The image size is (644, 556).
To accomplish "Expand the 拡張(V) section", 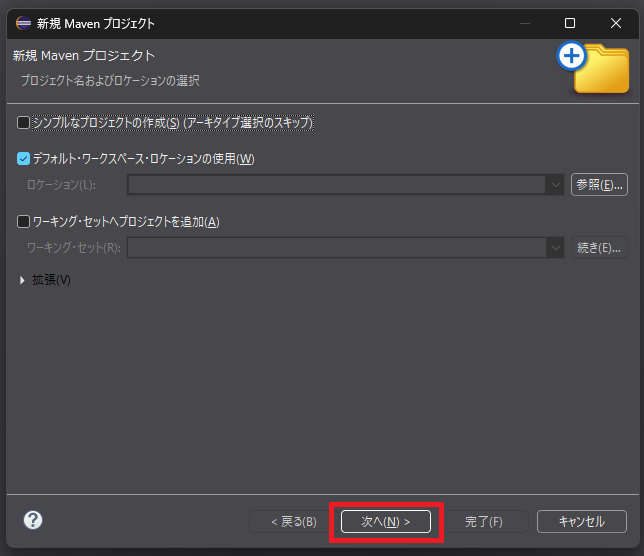I will [22, 280].
